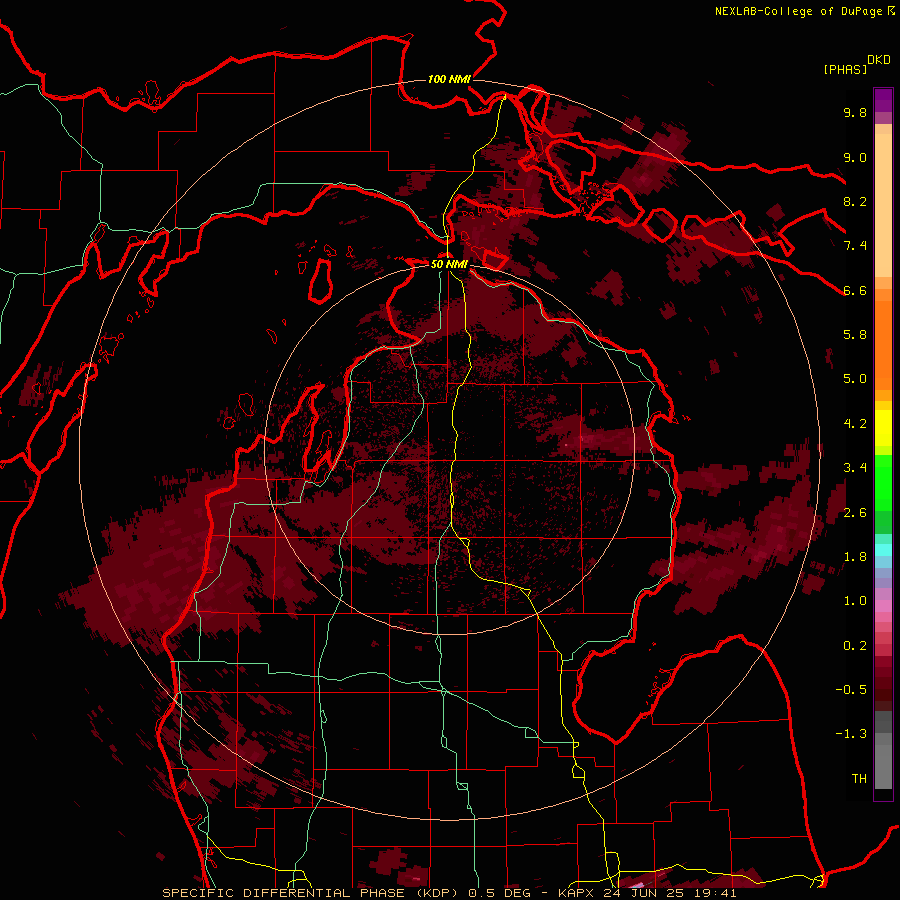The width and height of the screenshot is (900, 900).
Task: Pick the purple top segment of the color bar
Action: (x=883, y=100)
